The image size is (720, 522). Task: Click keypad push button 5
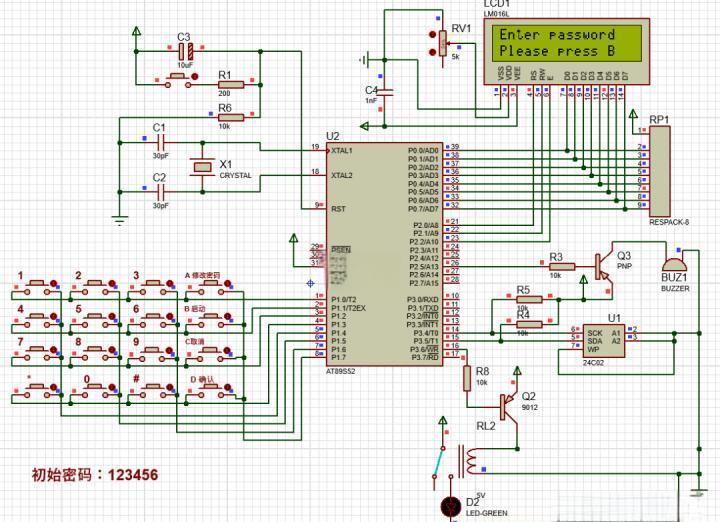point(96,320)
